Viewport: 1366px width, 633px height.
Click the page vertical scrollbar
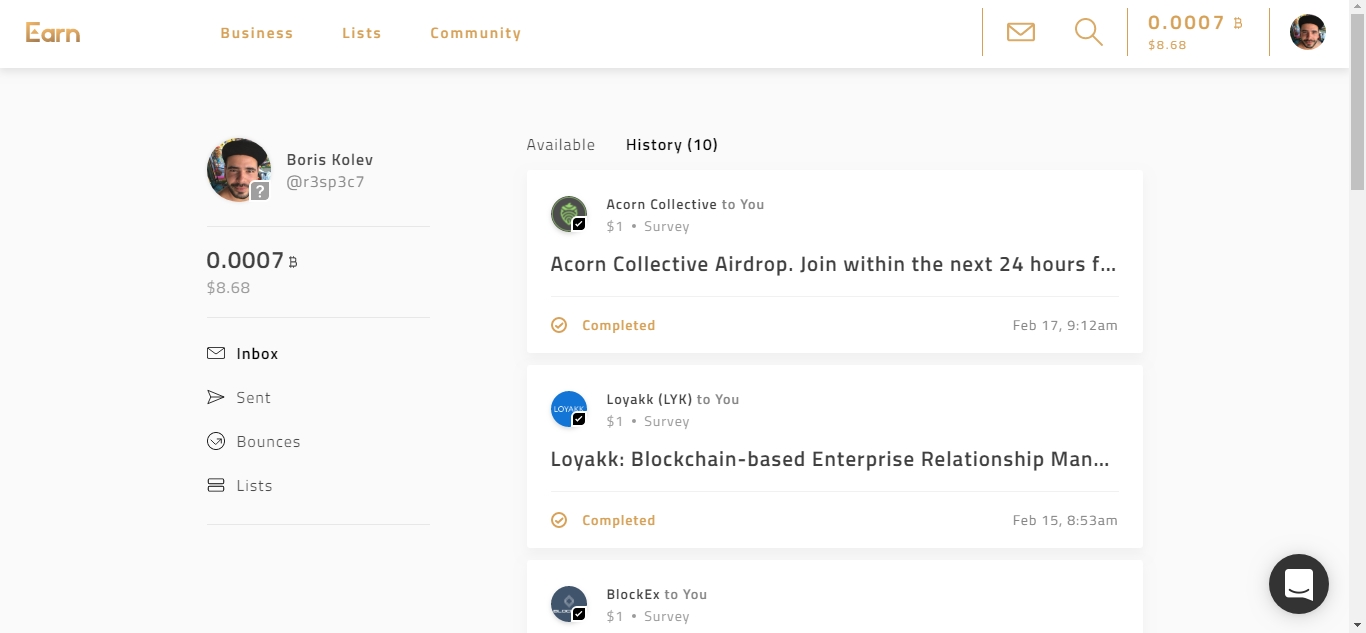click(x=1357, y=316)
